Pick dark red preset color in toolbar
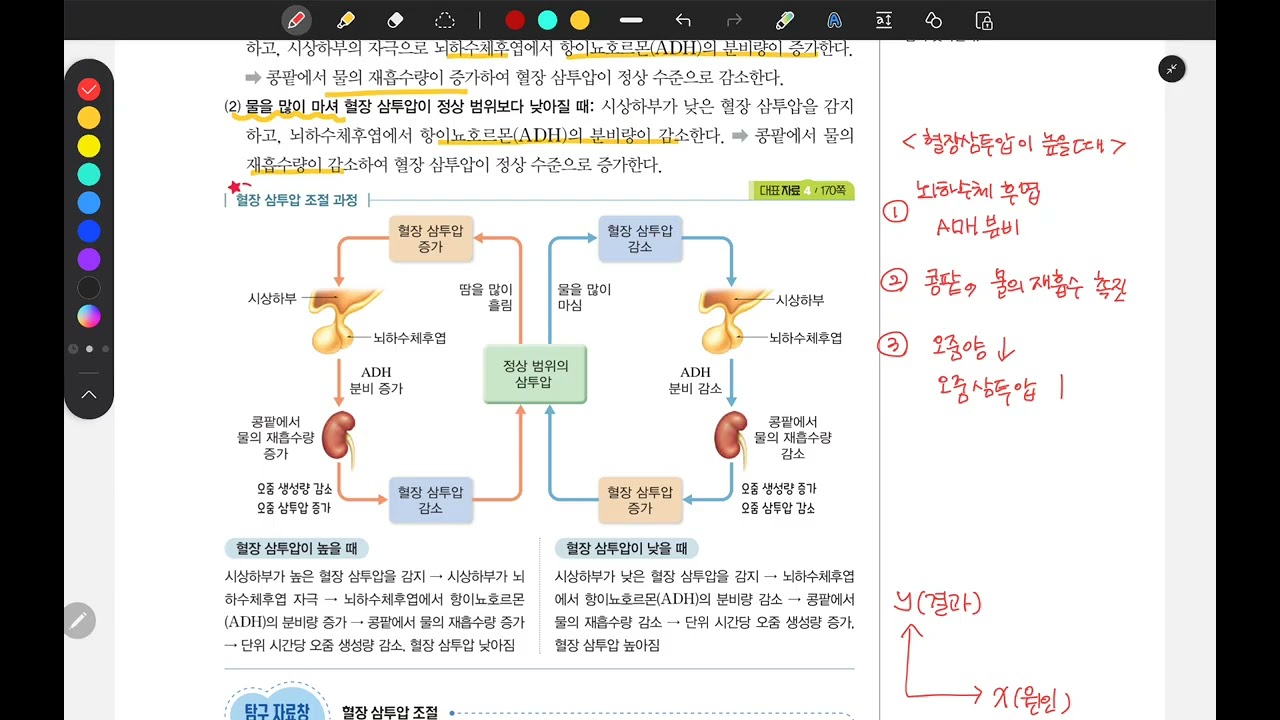The width and height of the screenshot is (1280, 720). point(515,20)
